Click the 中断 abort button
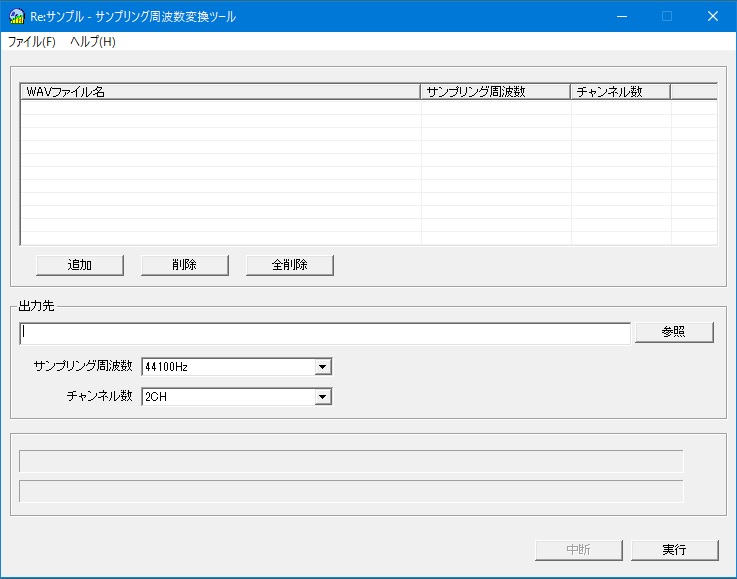The image size is (737, 579). [579, 550]
